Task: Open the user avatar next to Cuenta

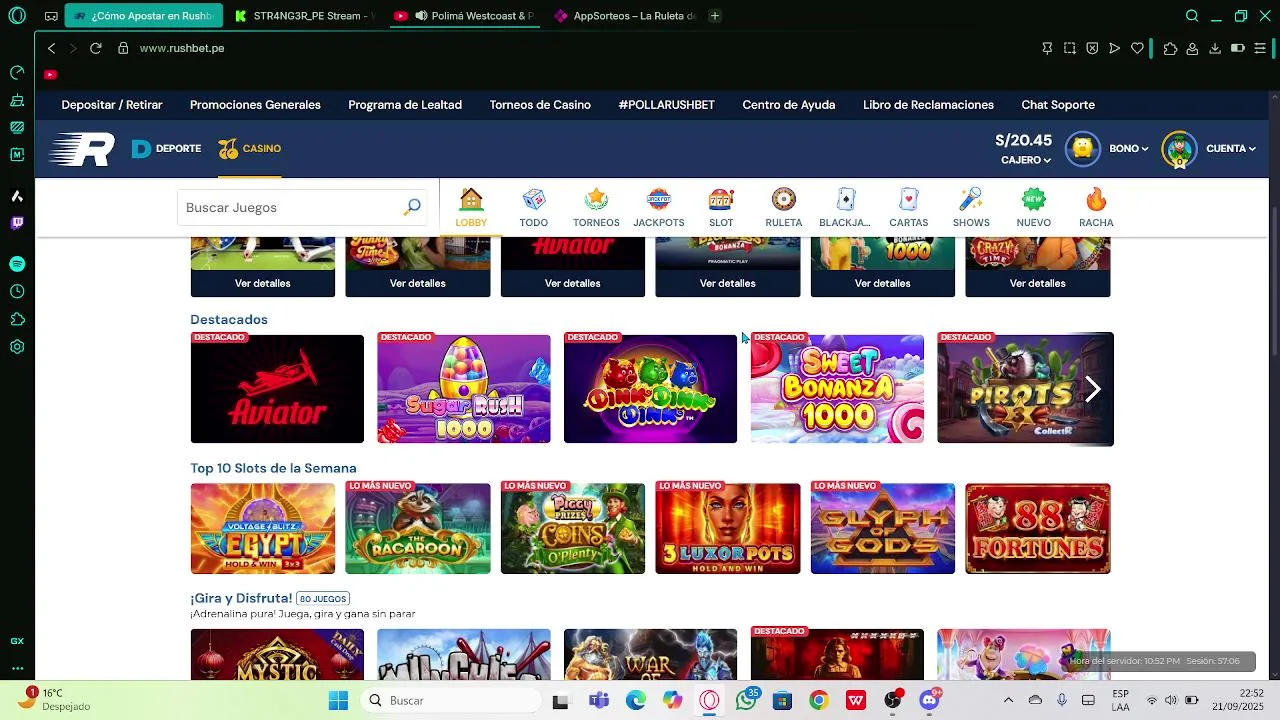Action: (1179, 149)
